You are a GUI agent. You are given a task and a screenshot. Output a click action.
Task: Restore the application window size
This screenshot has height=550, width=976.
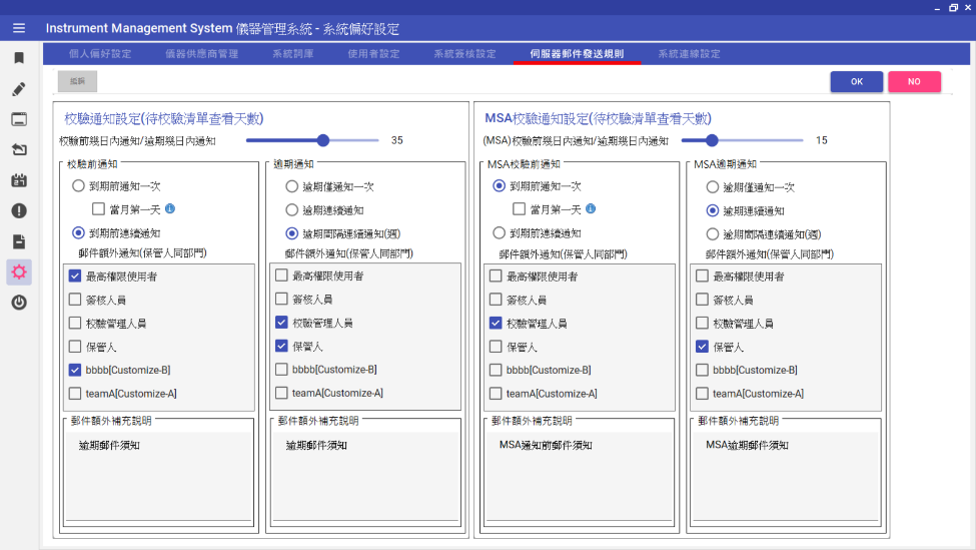pos(953,7)
